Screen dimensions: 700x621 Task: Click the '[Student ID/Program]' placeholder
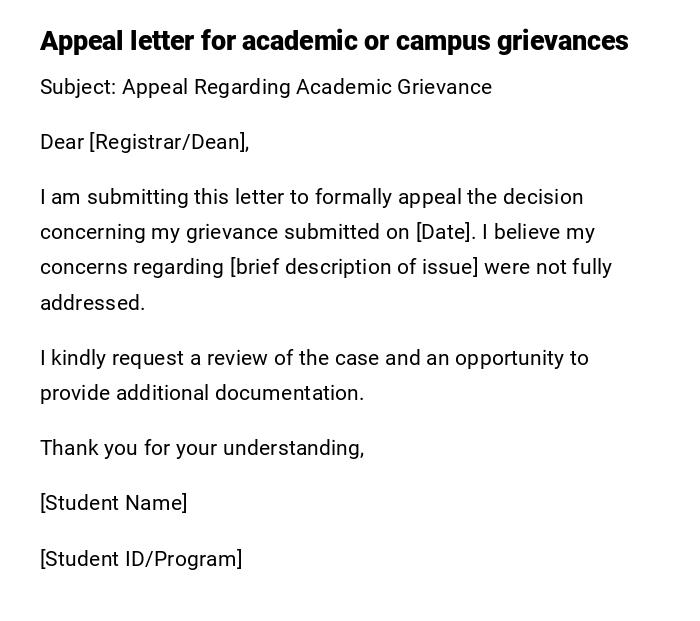[141, 559]
